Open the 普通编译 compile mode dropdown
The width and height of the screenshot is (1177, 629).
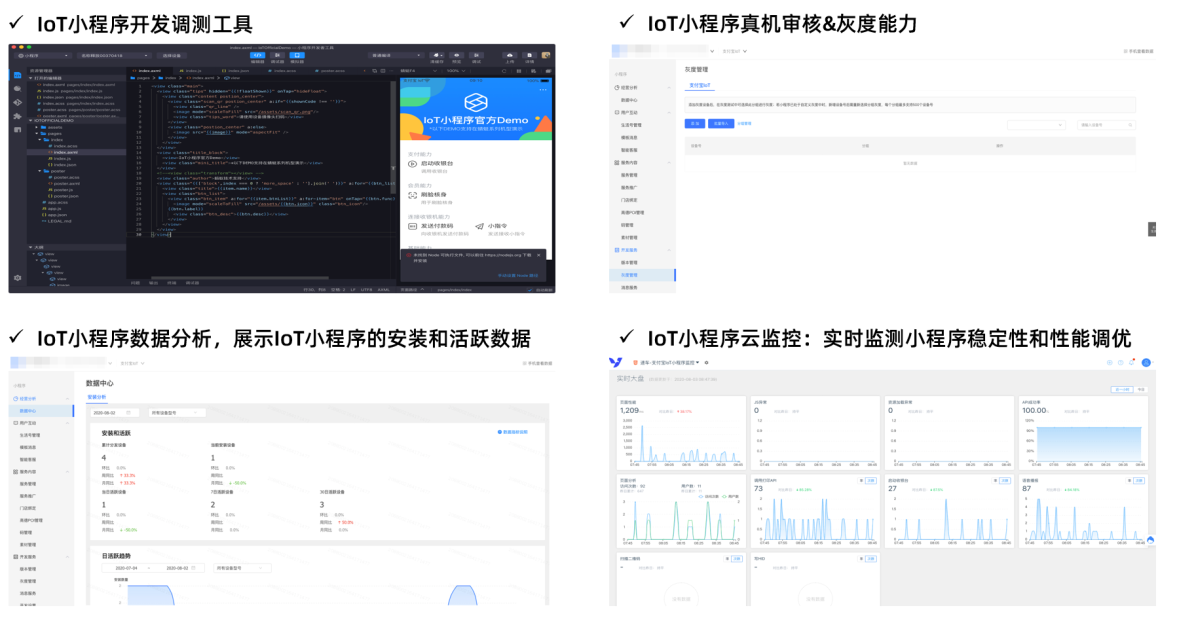(x=396, y=56)
